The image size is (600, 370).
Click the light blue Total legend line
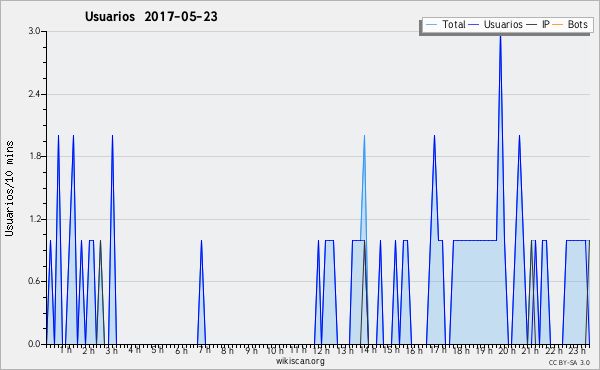(x=431, y=25)
